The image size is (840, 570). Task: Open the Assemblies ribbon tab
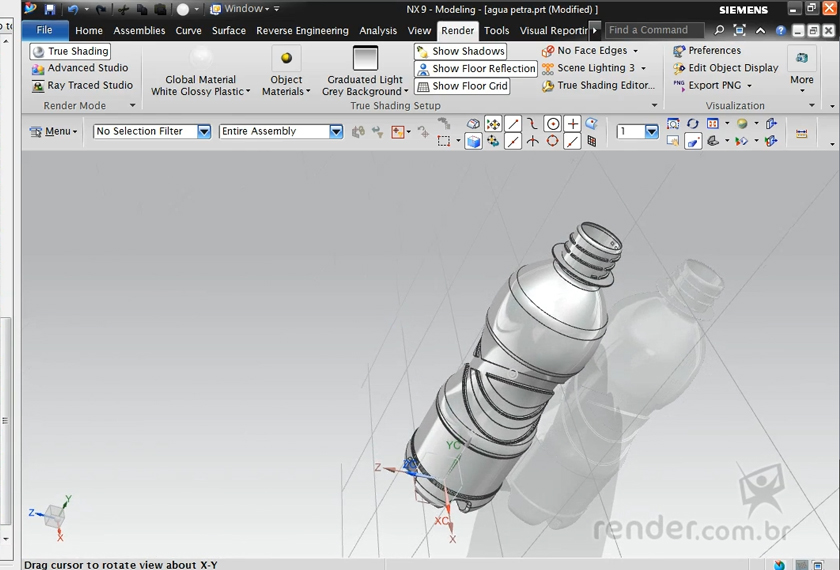tap(139, 31)
